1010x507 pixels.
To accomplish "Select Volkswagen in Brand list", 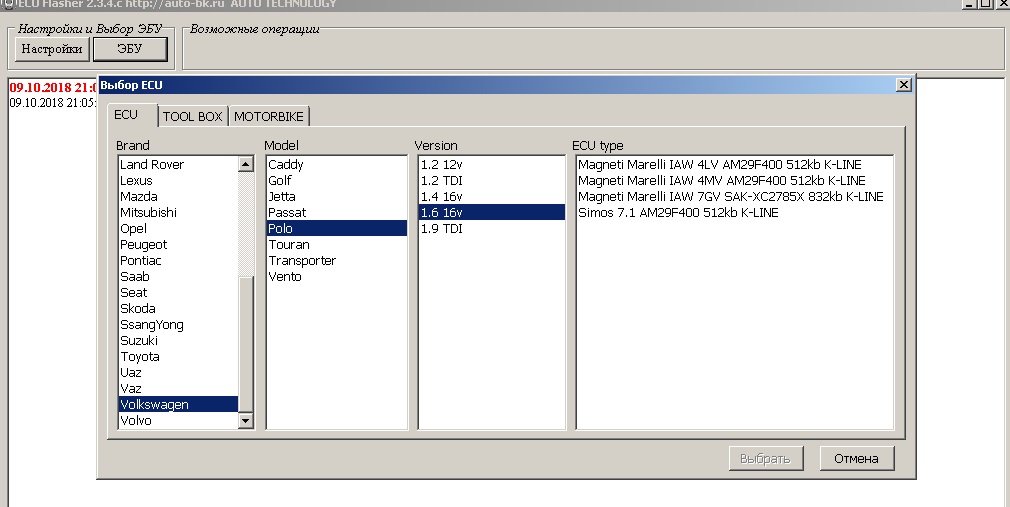I will coord(178,405).
